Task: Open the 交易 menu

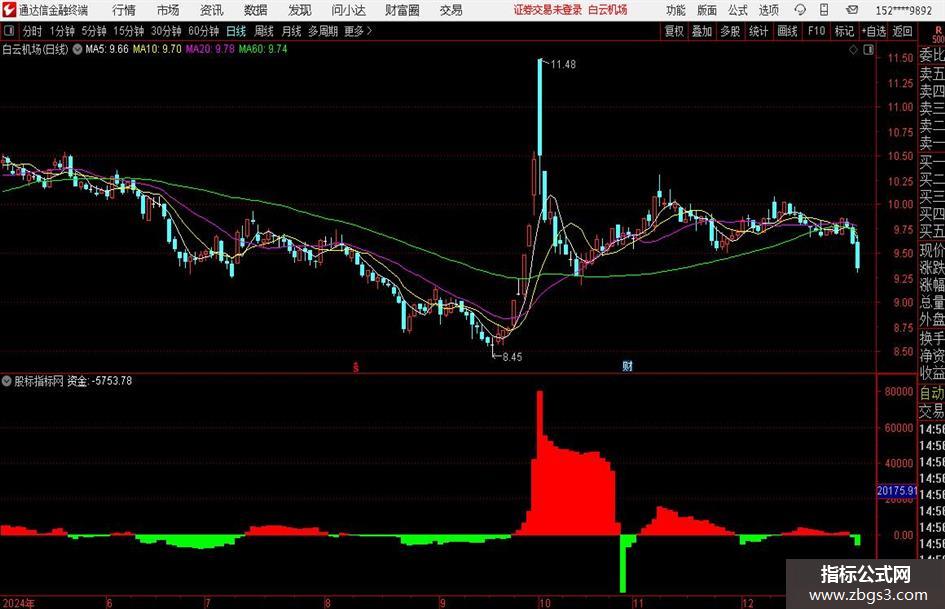Action: click(451, 10)
